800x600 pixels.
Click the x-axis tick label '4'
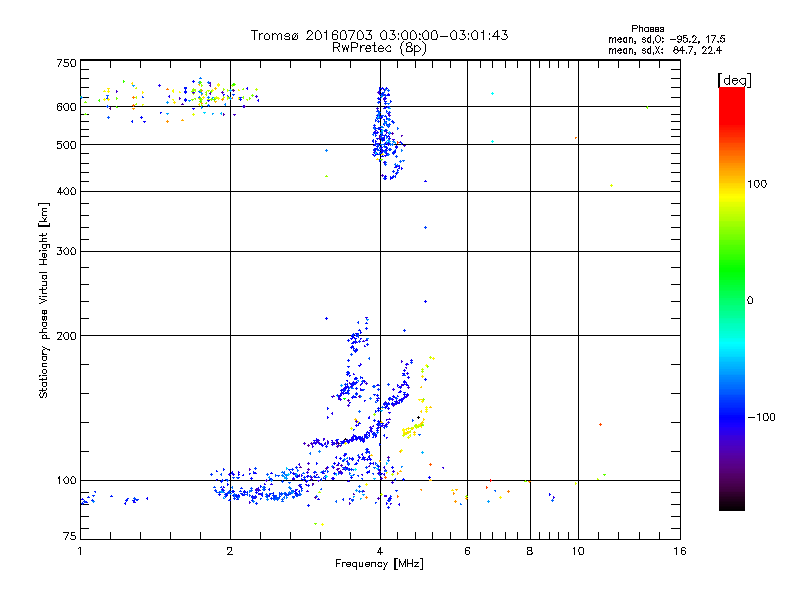coord(380,551)
